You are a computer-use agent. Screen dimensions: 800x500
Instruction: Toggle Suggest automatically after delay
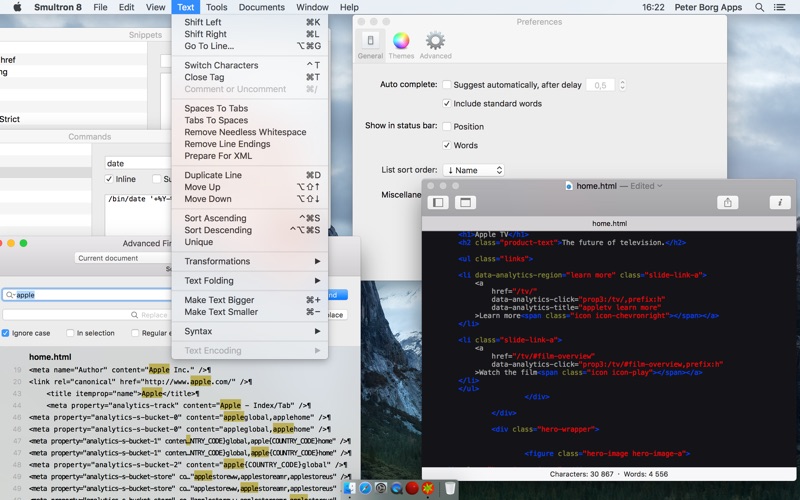[446, 85]
